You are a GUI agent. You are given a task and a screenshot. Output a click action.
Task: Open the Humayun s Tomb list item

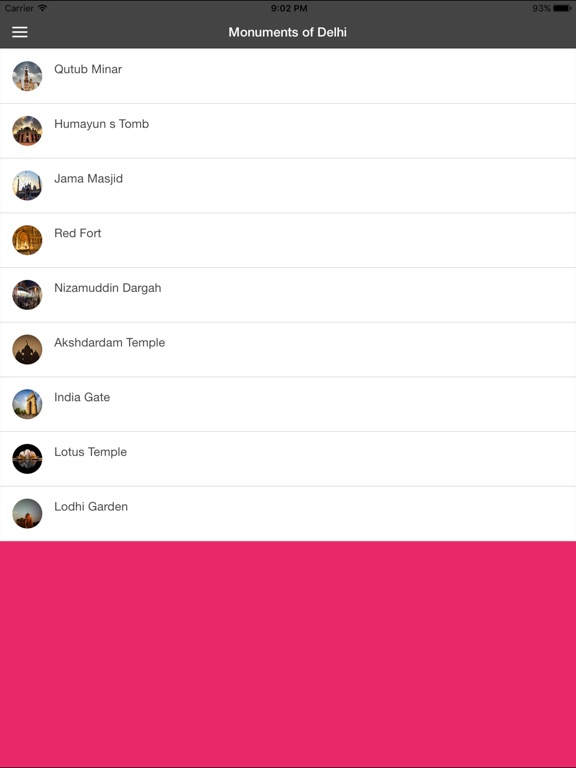pyautogui.click(x=288, y=131)
